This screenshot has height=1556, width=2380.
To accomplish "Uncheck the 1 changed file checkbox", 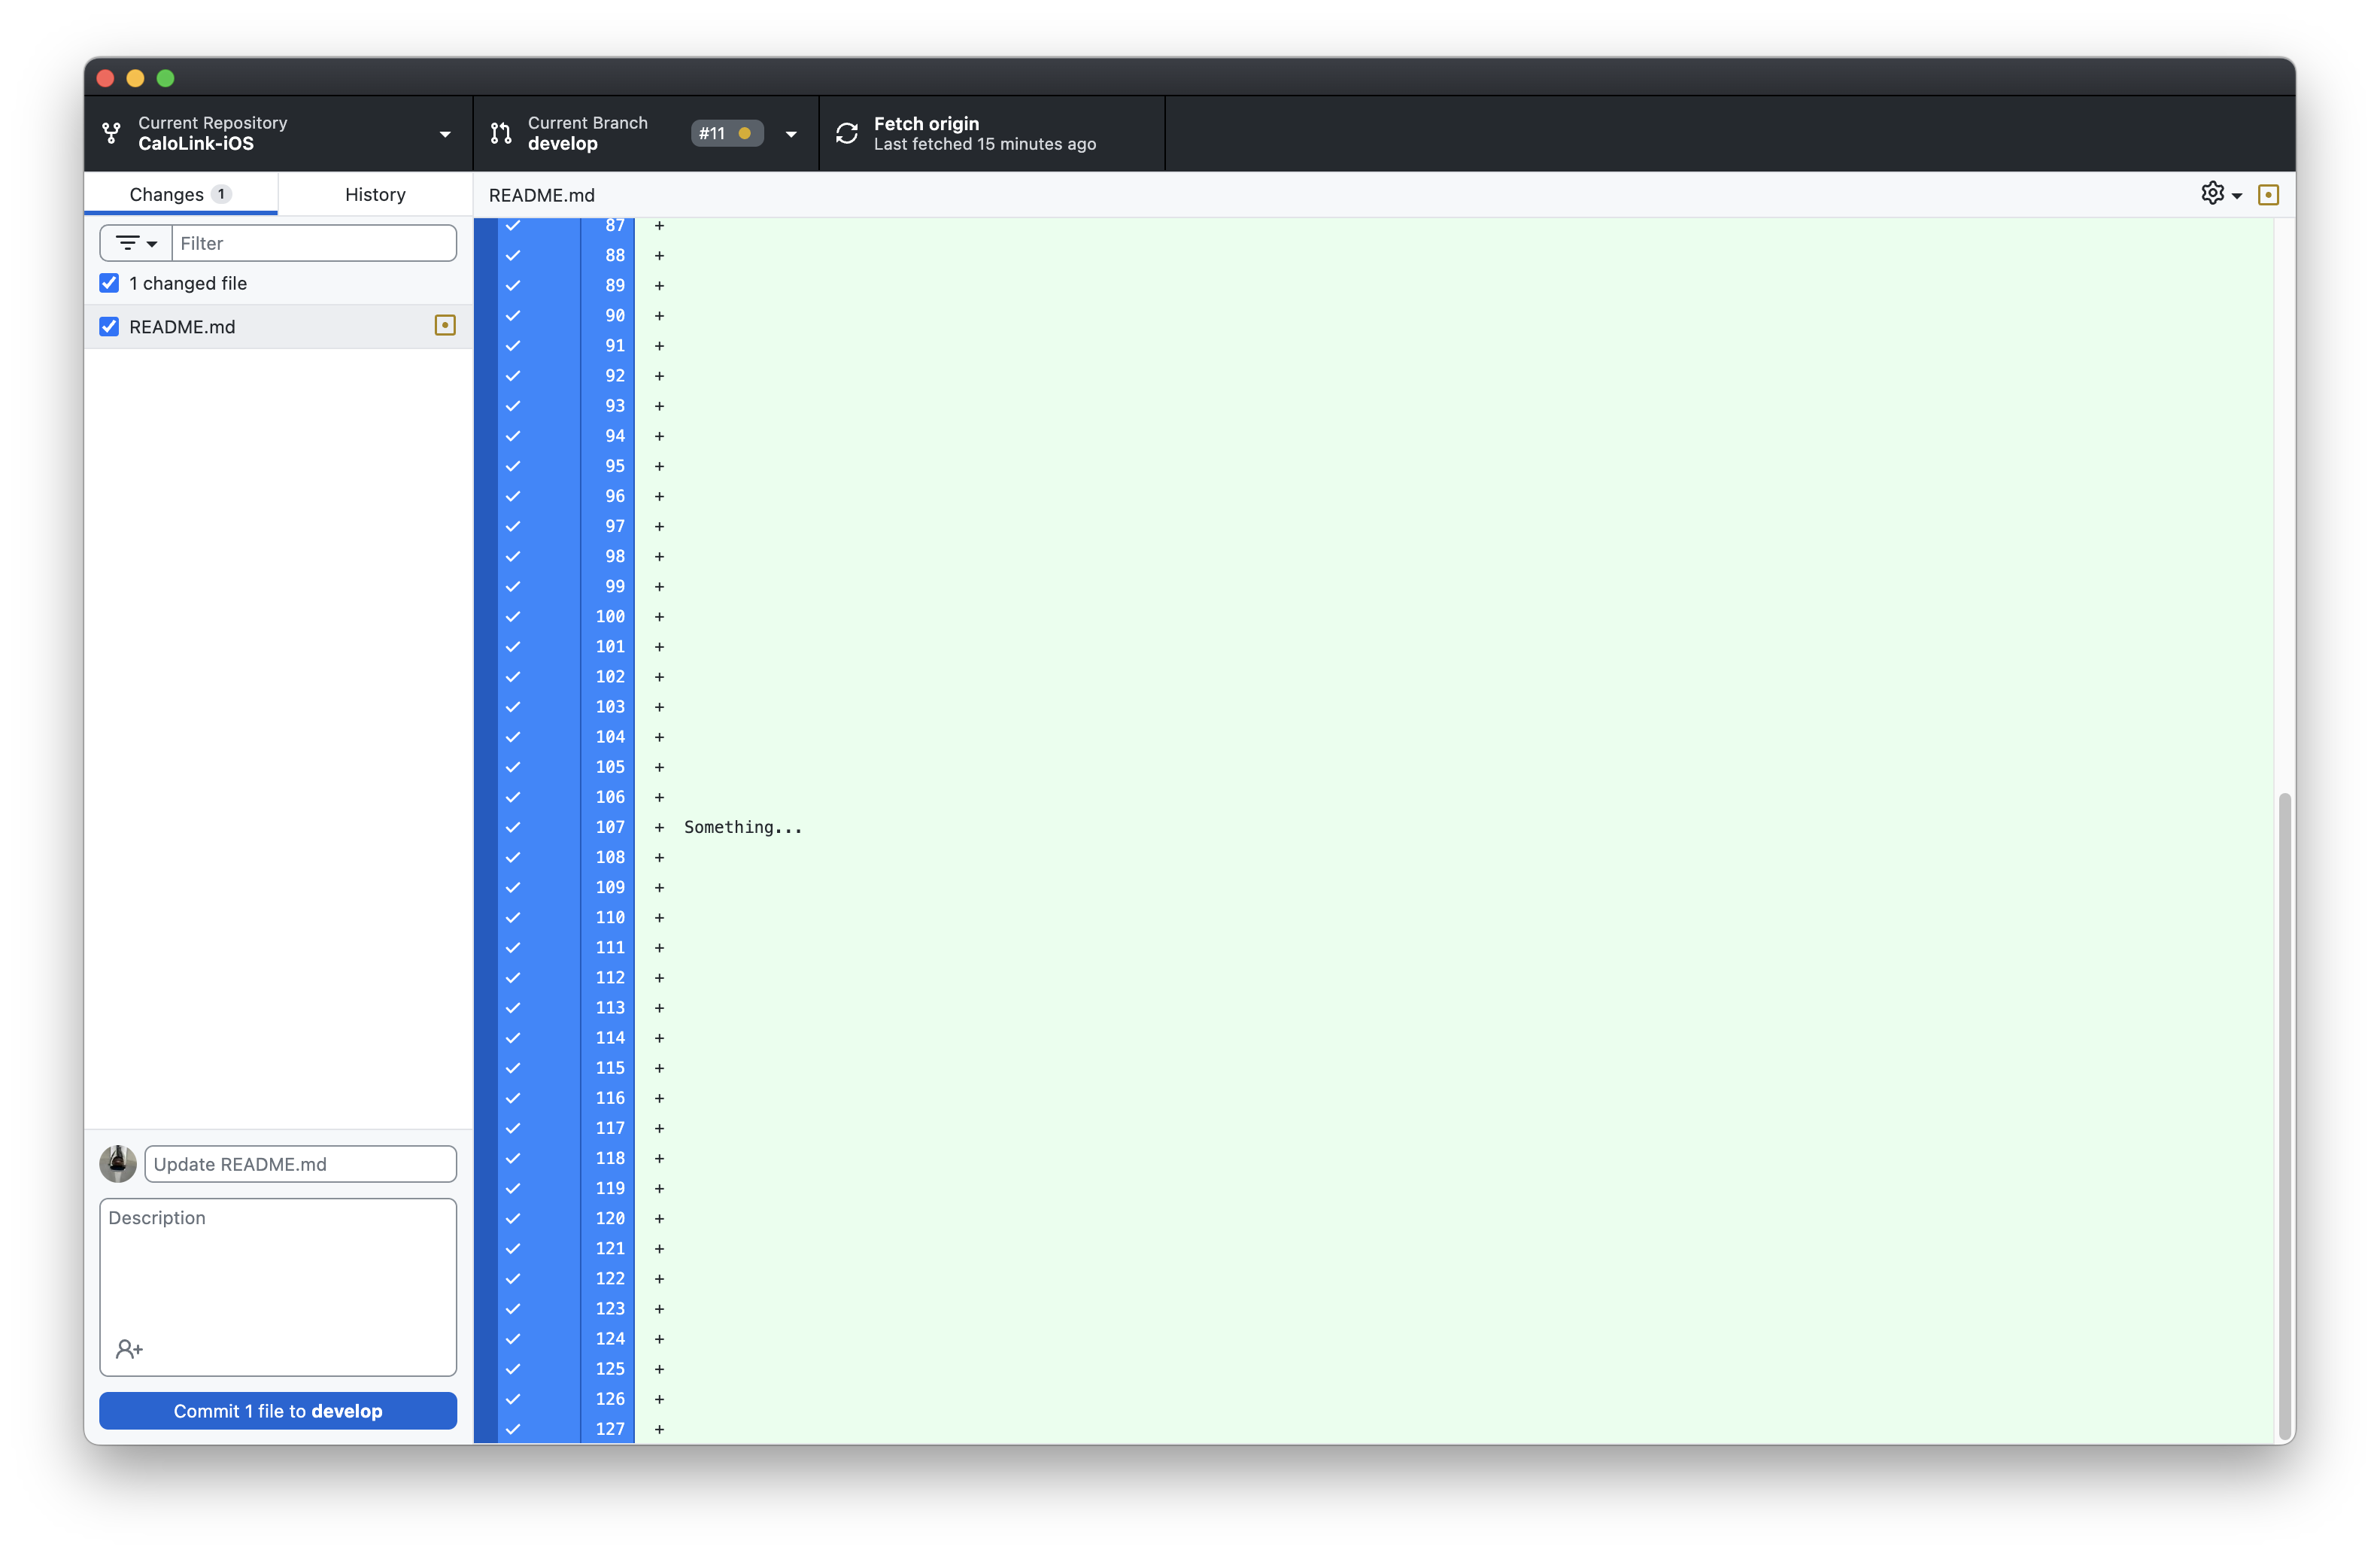I will coord(109,283).
